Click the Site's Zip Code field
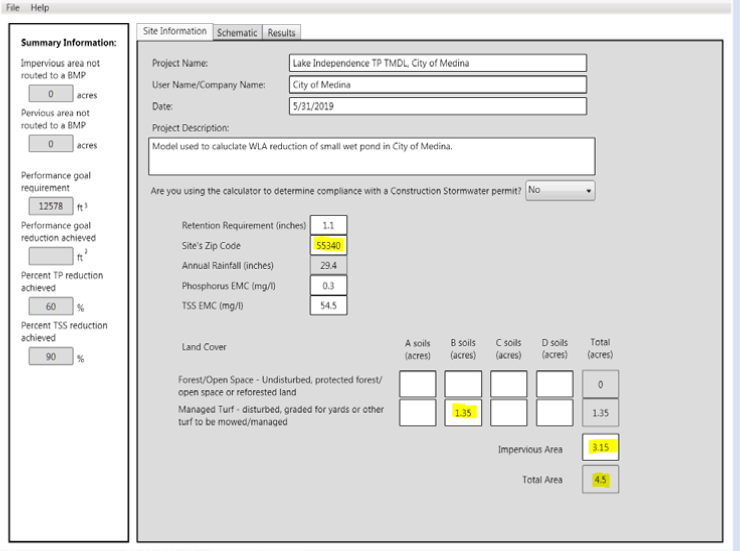Screen dimensions: 740x551 [x=328, y=245]
